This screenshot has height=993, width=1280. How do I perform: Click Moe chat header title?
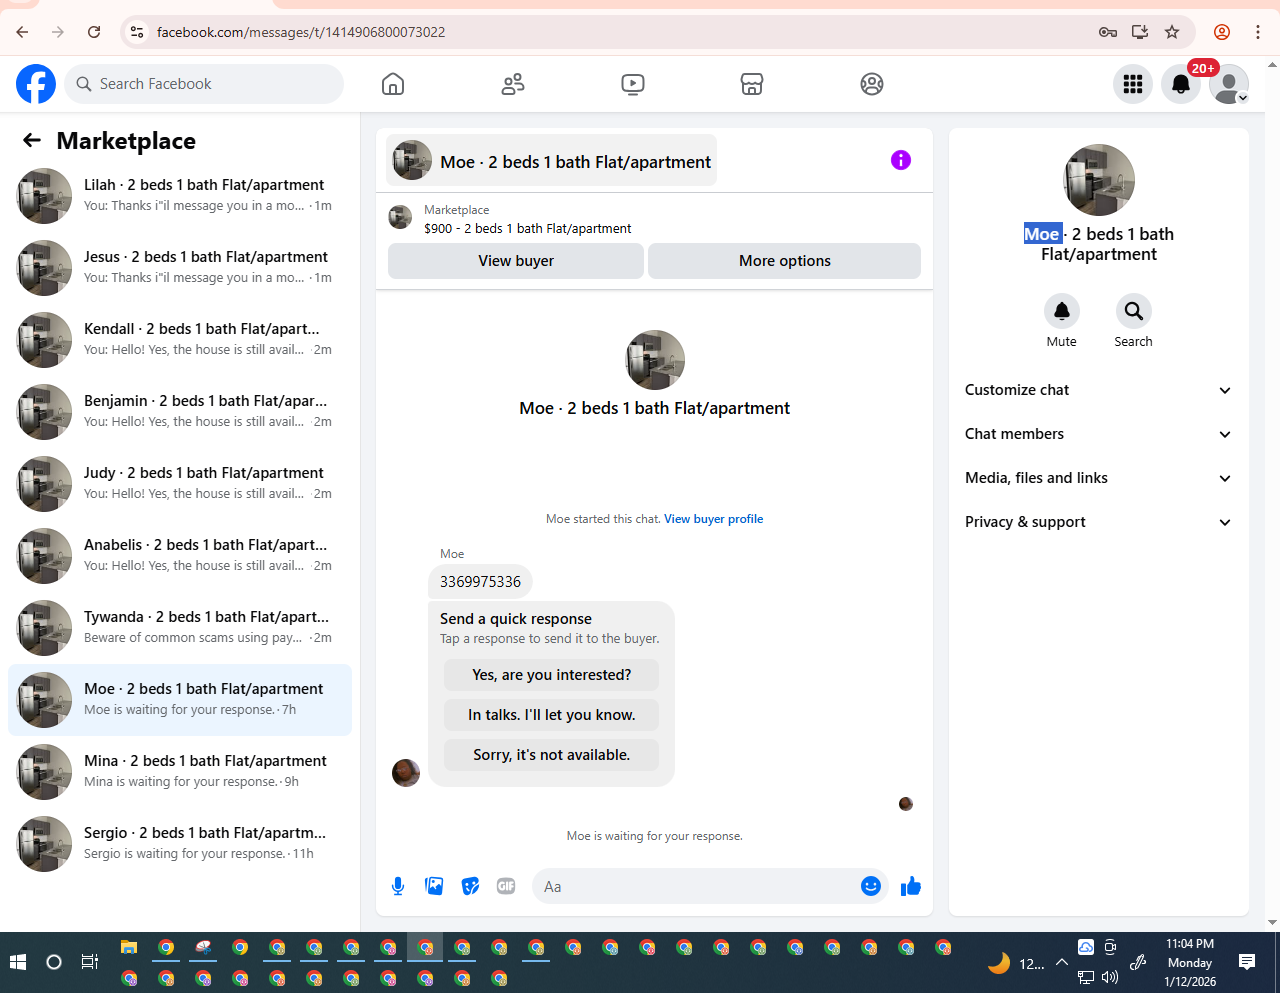(x=552, y=162)
